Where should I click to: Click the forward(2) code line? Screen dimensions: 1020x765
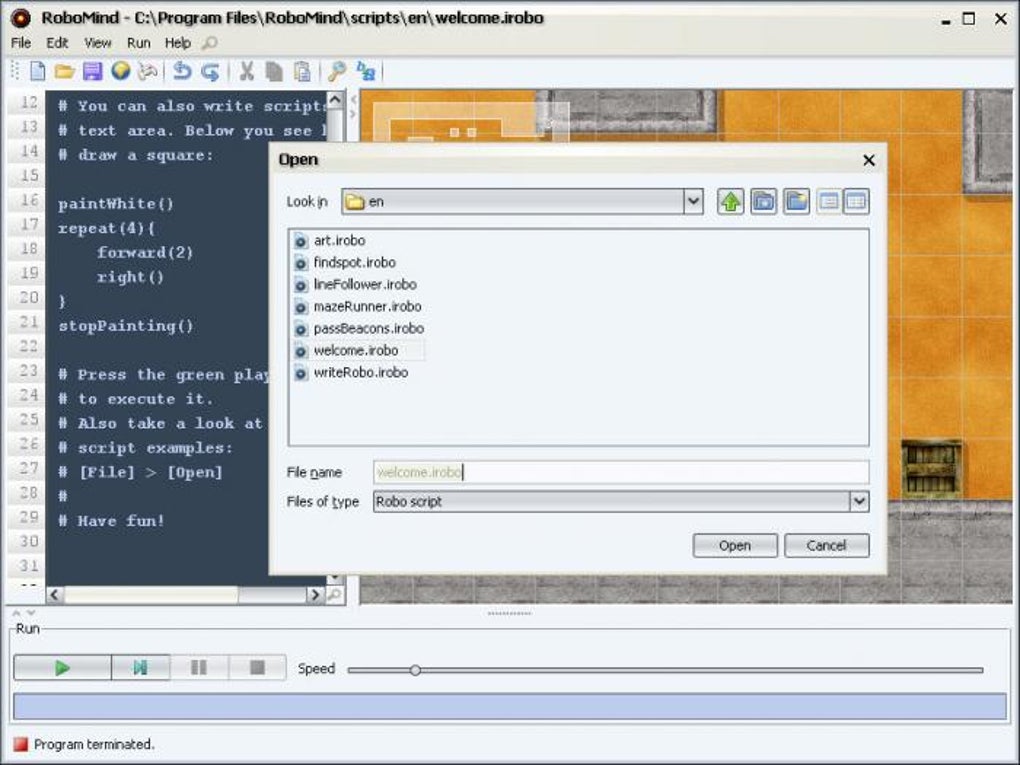point(145,253)
